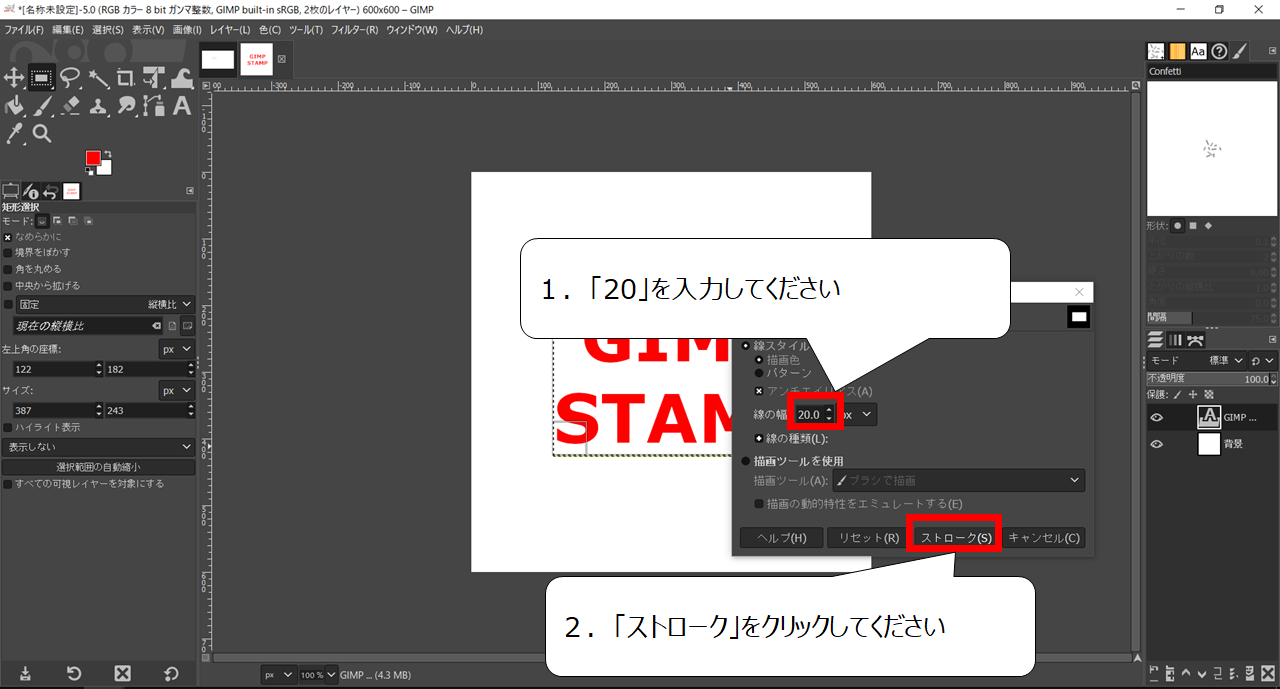Open the ファイル(F) menu

point(24,30)
